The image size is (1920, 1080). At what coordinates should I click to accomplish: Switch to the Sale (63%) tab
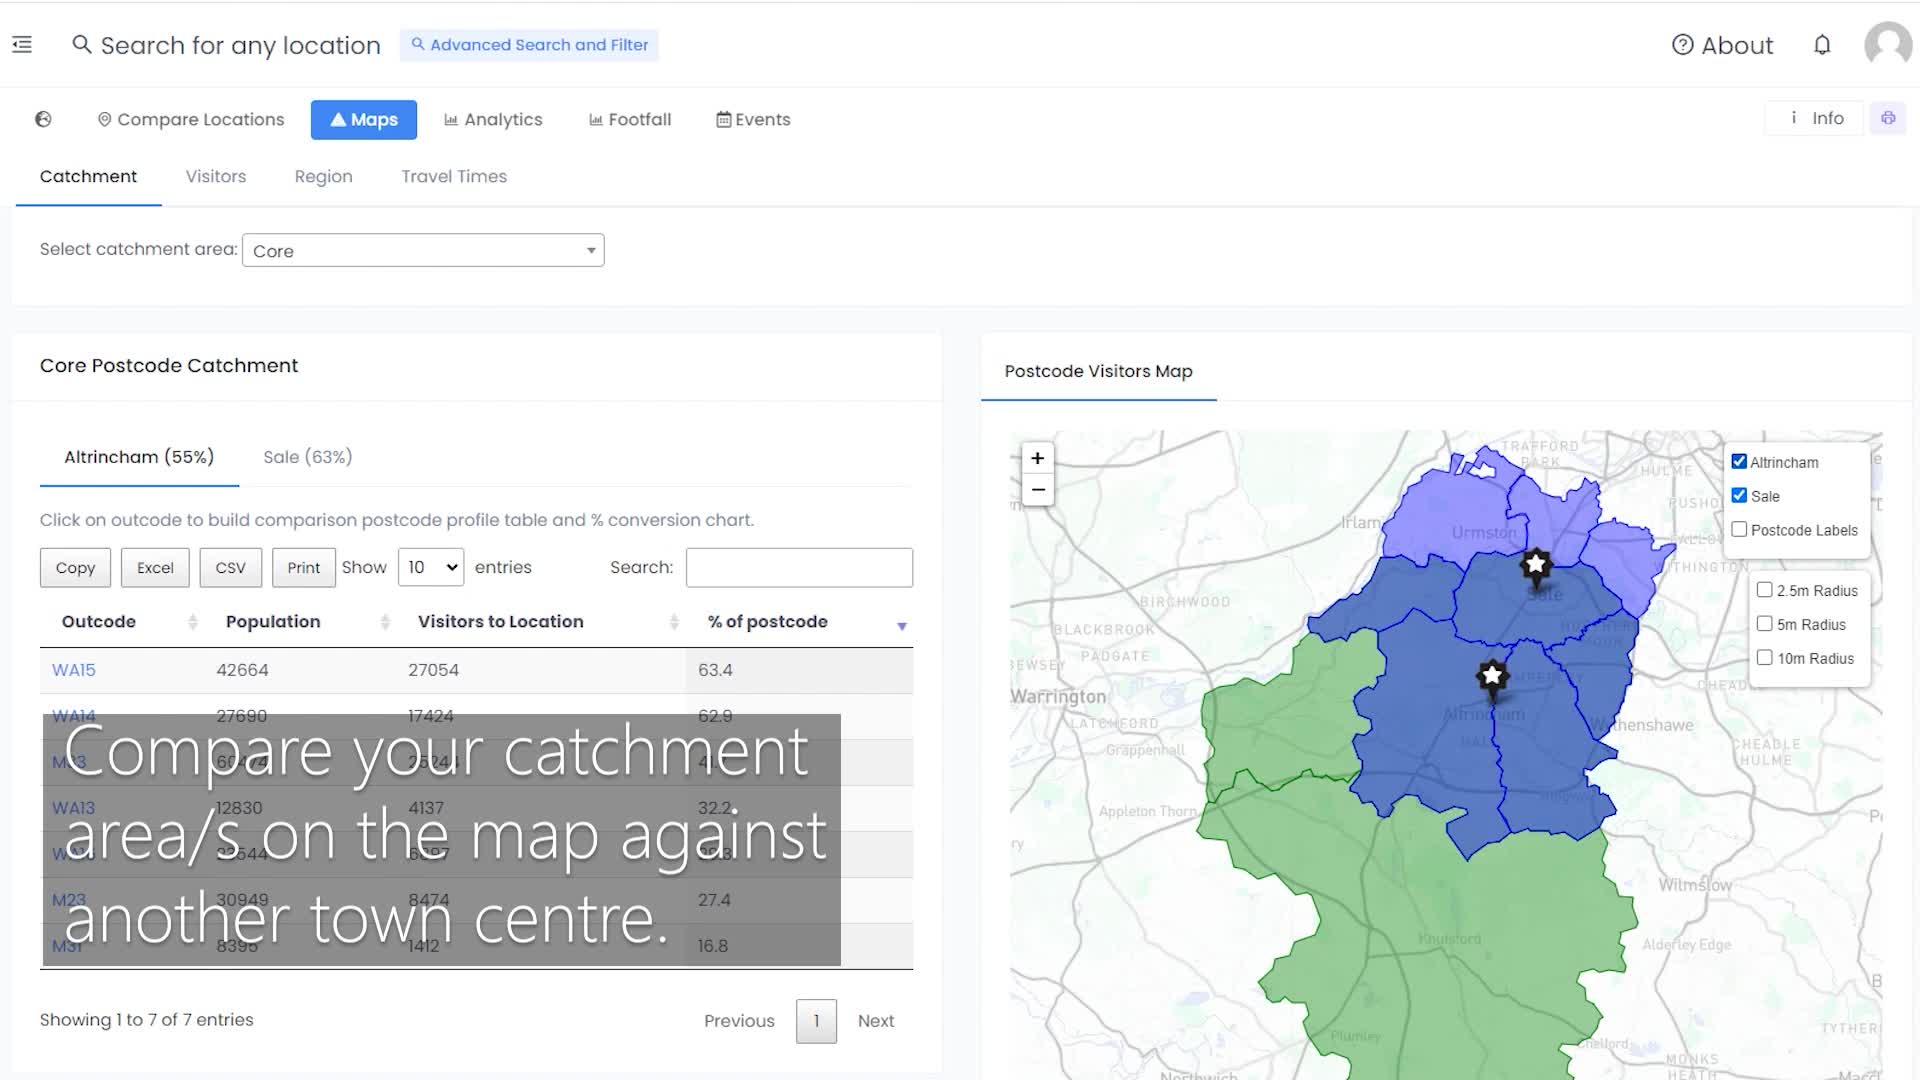tap(307, 457)
